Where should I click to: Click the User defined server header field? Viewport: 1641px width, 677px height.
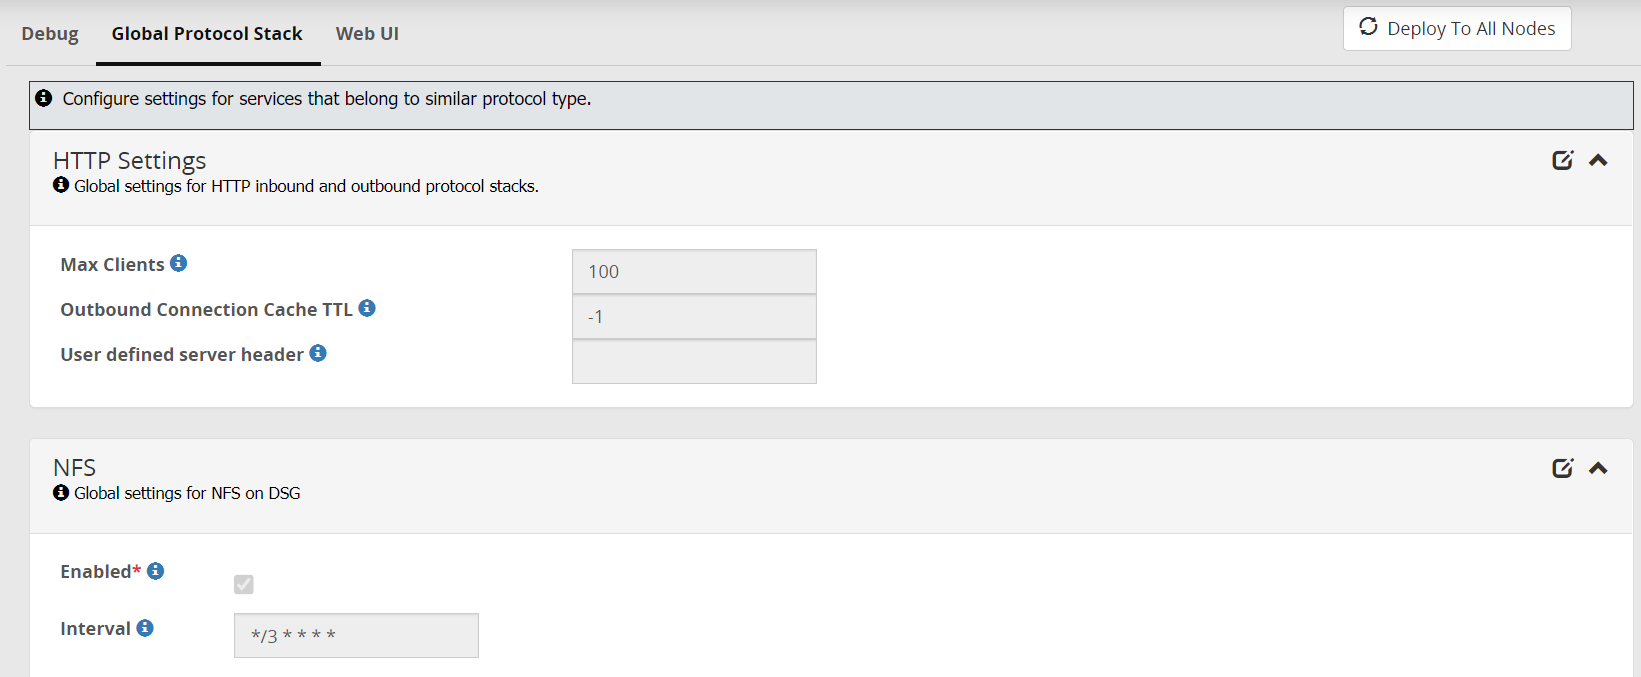coord(694,362)
